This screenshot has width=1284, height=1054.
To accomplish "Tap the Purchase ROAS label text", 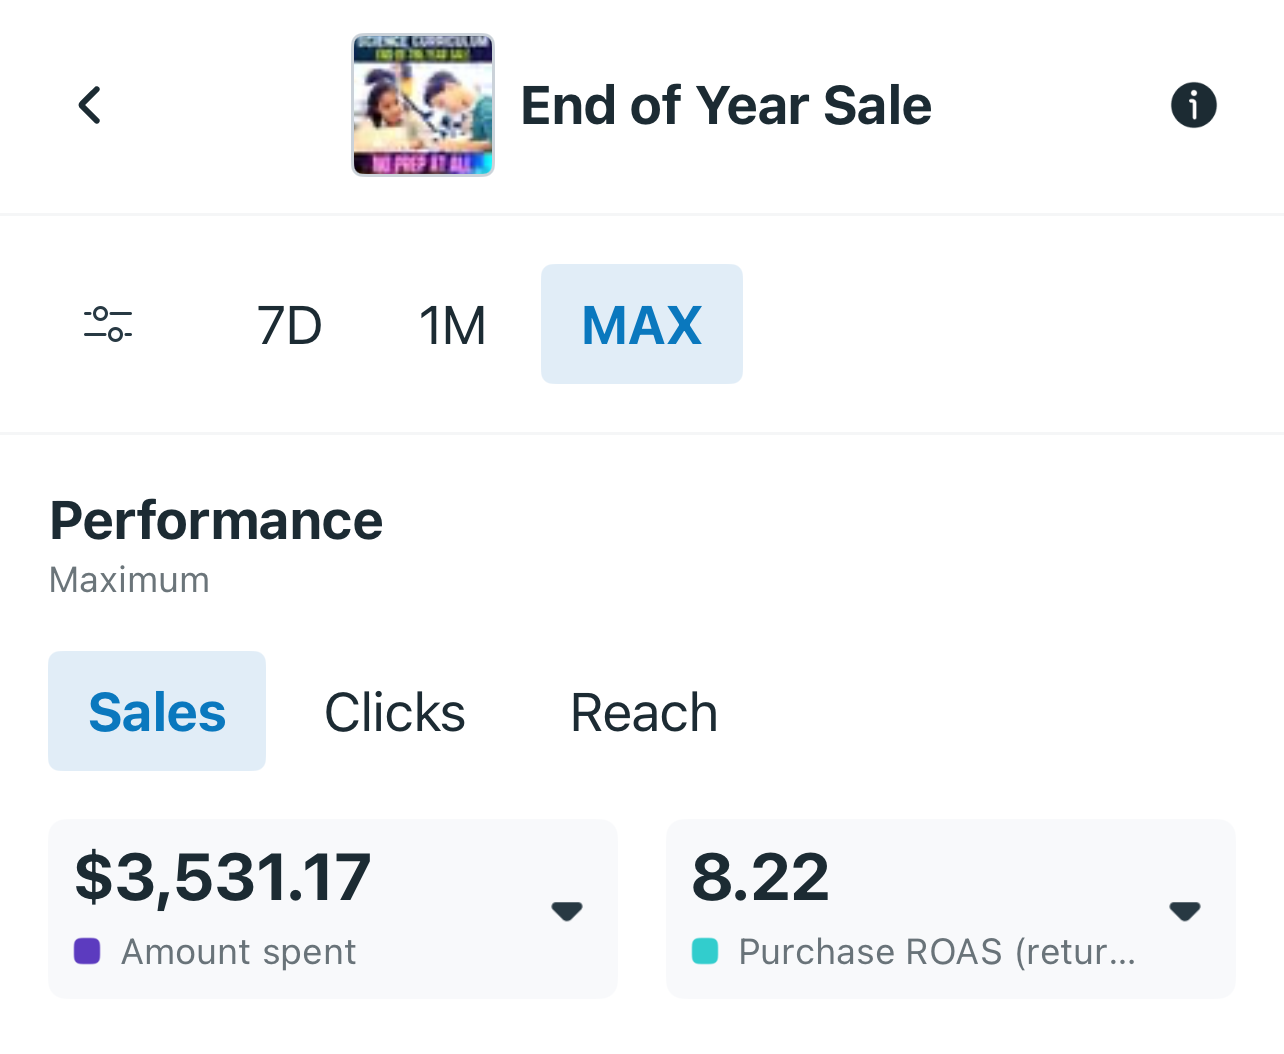I will click(937, 952).
